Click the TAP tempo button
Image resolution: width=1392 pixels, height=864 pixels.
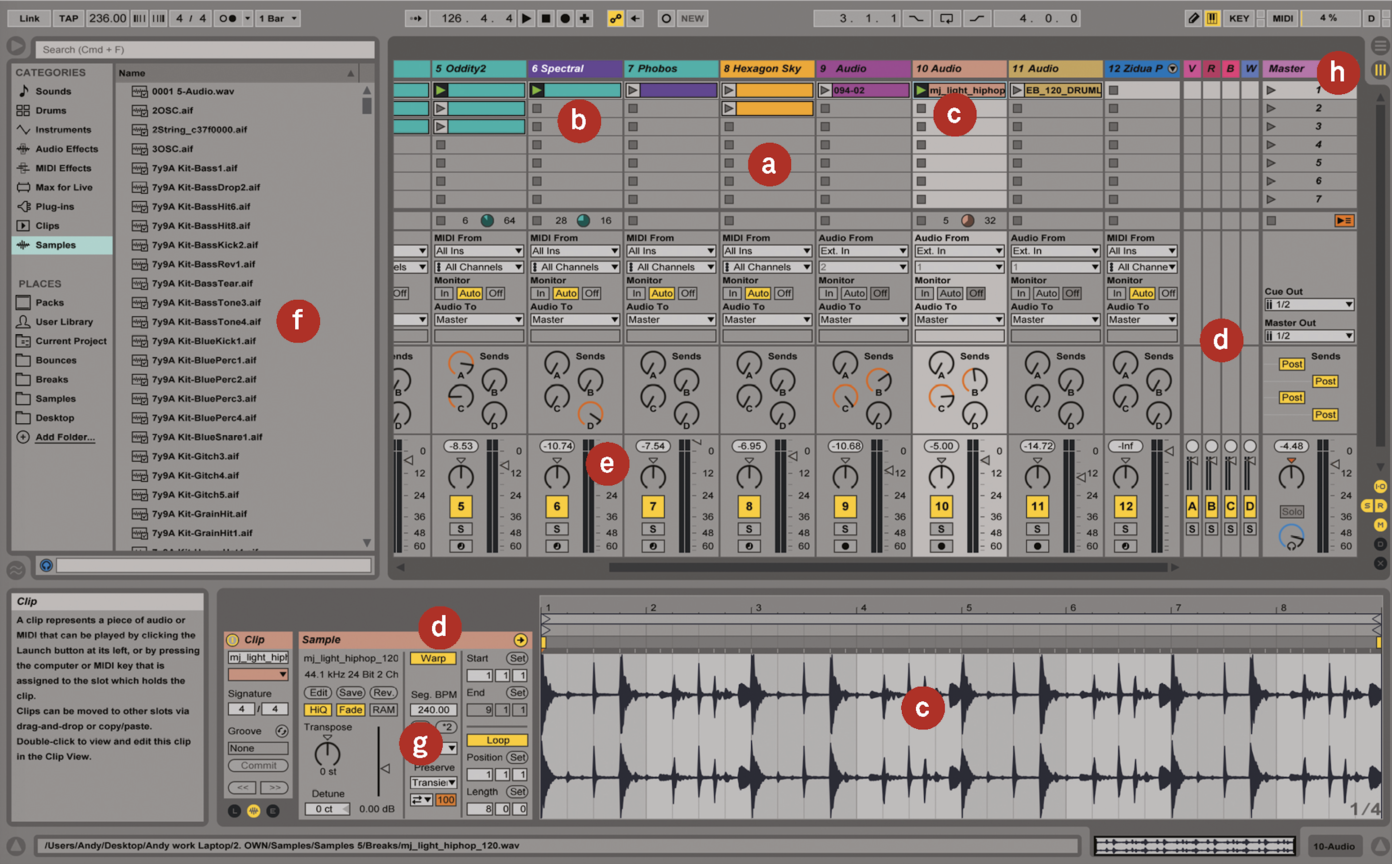point(68,18)
